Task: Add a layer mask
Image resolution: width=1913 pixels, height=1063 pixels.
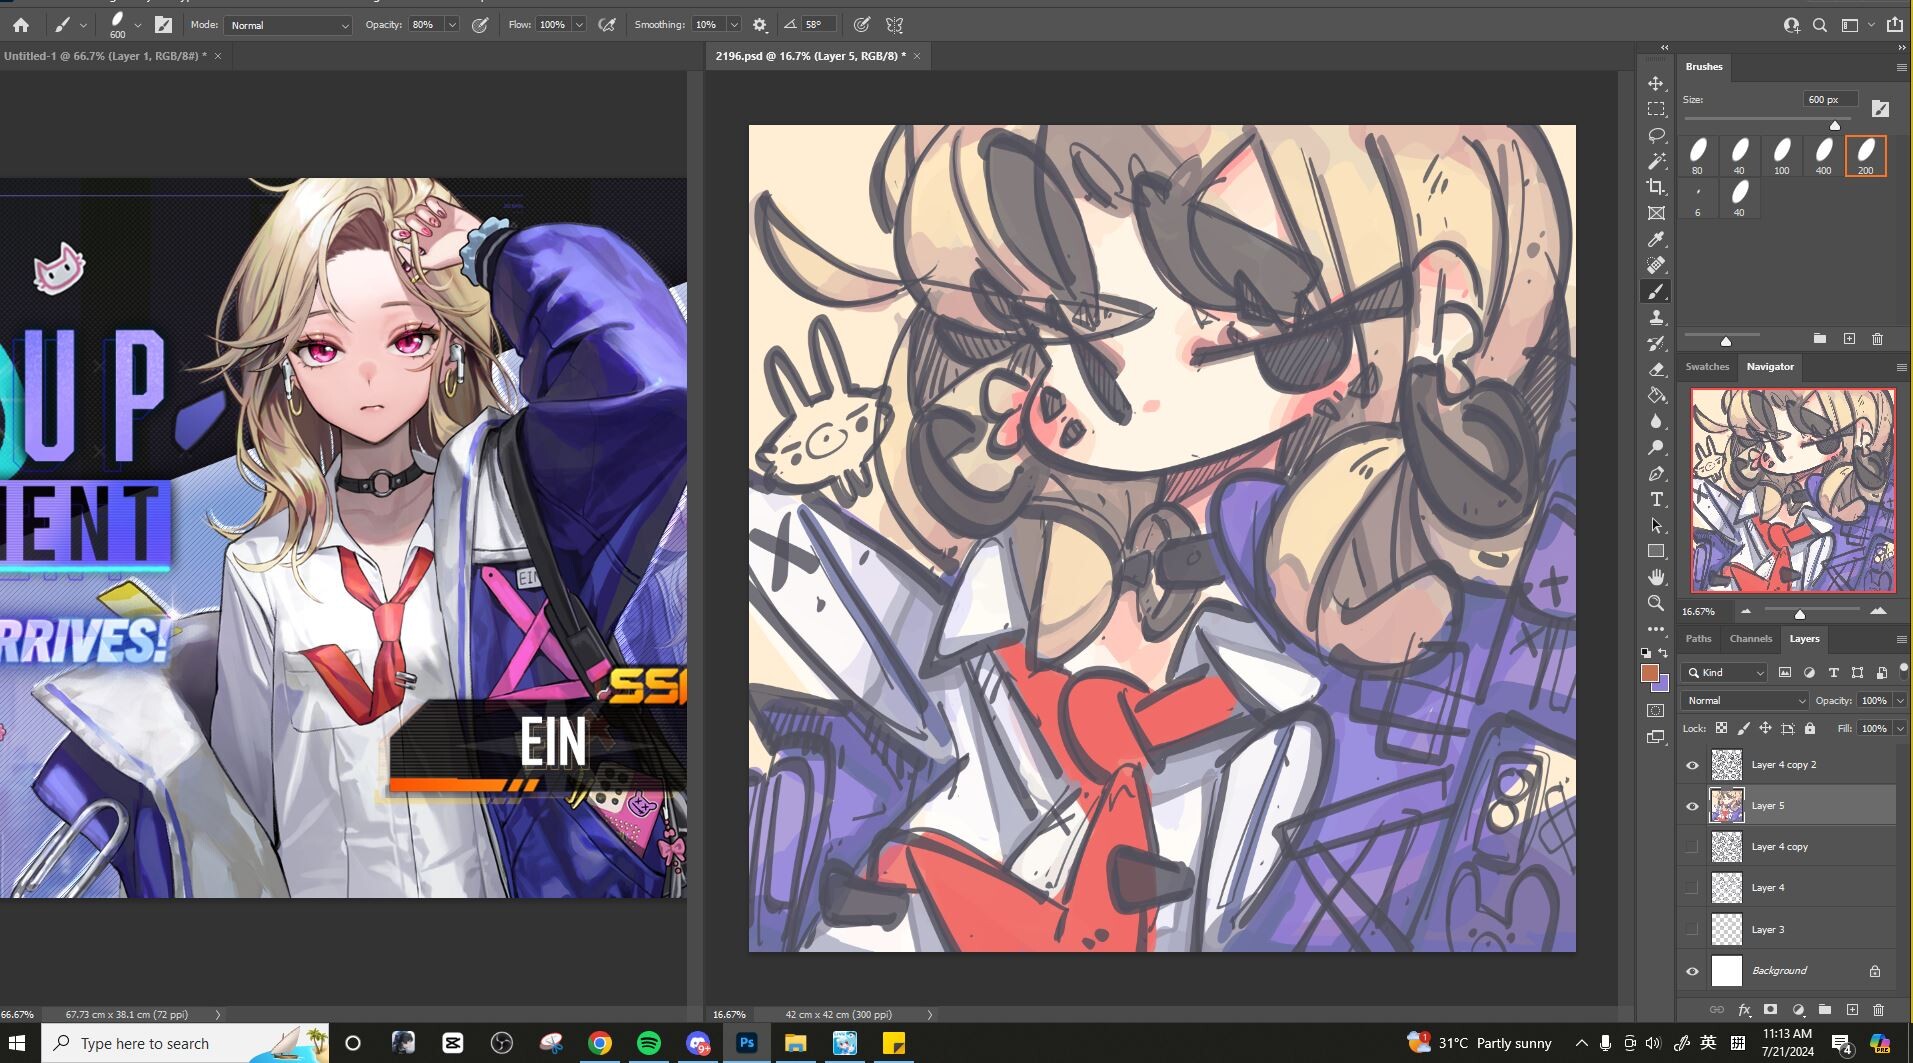Action: click(x=1770, y=1010)
